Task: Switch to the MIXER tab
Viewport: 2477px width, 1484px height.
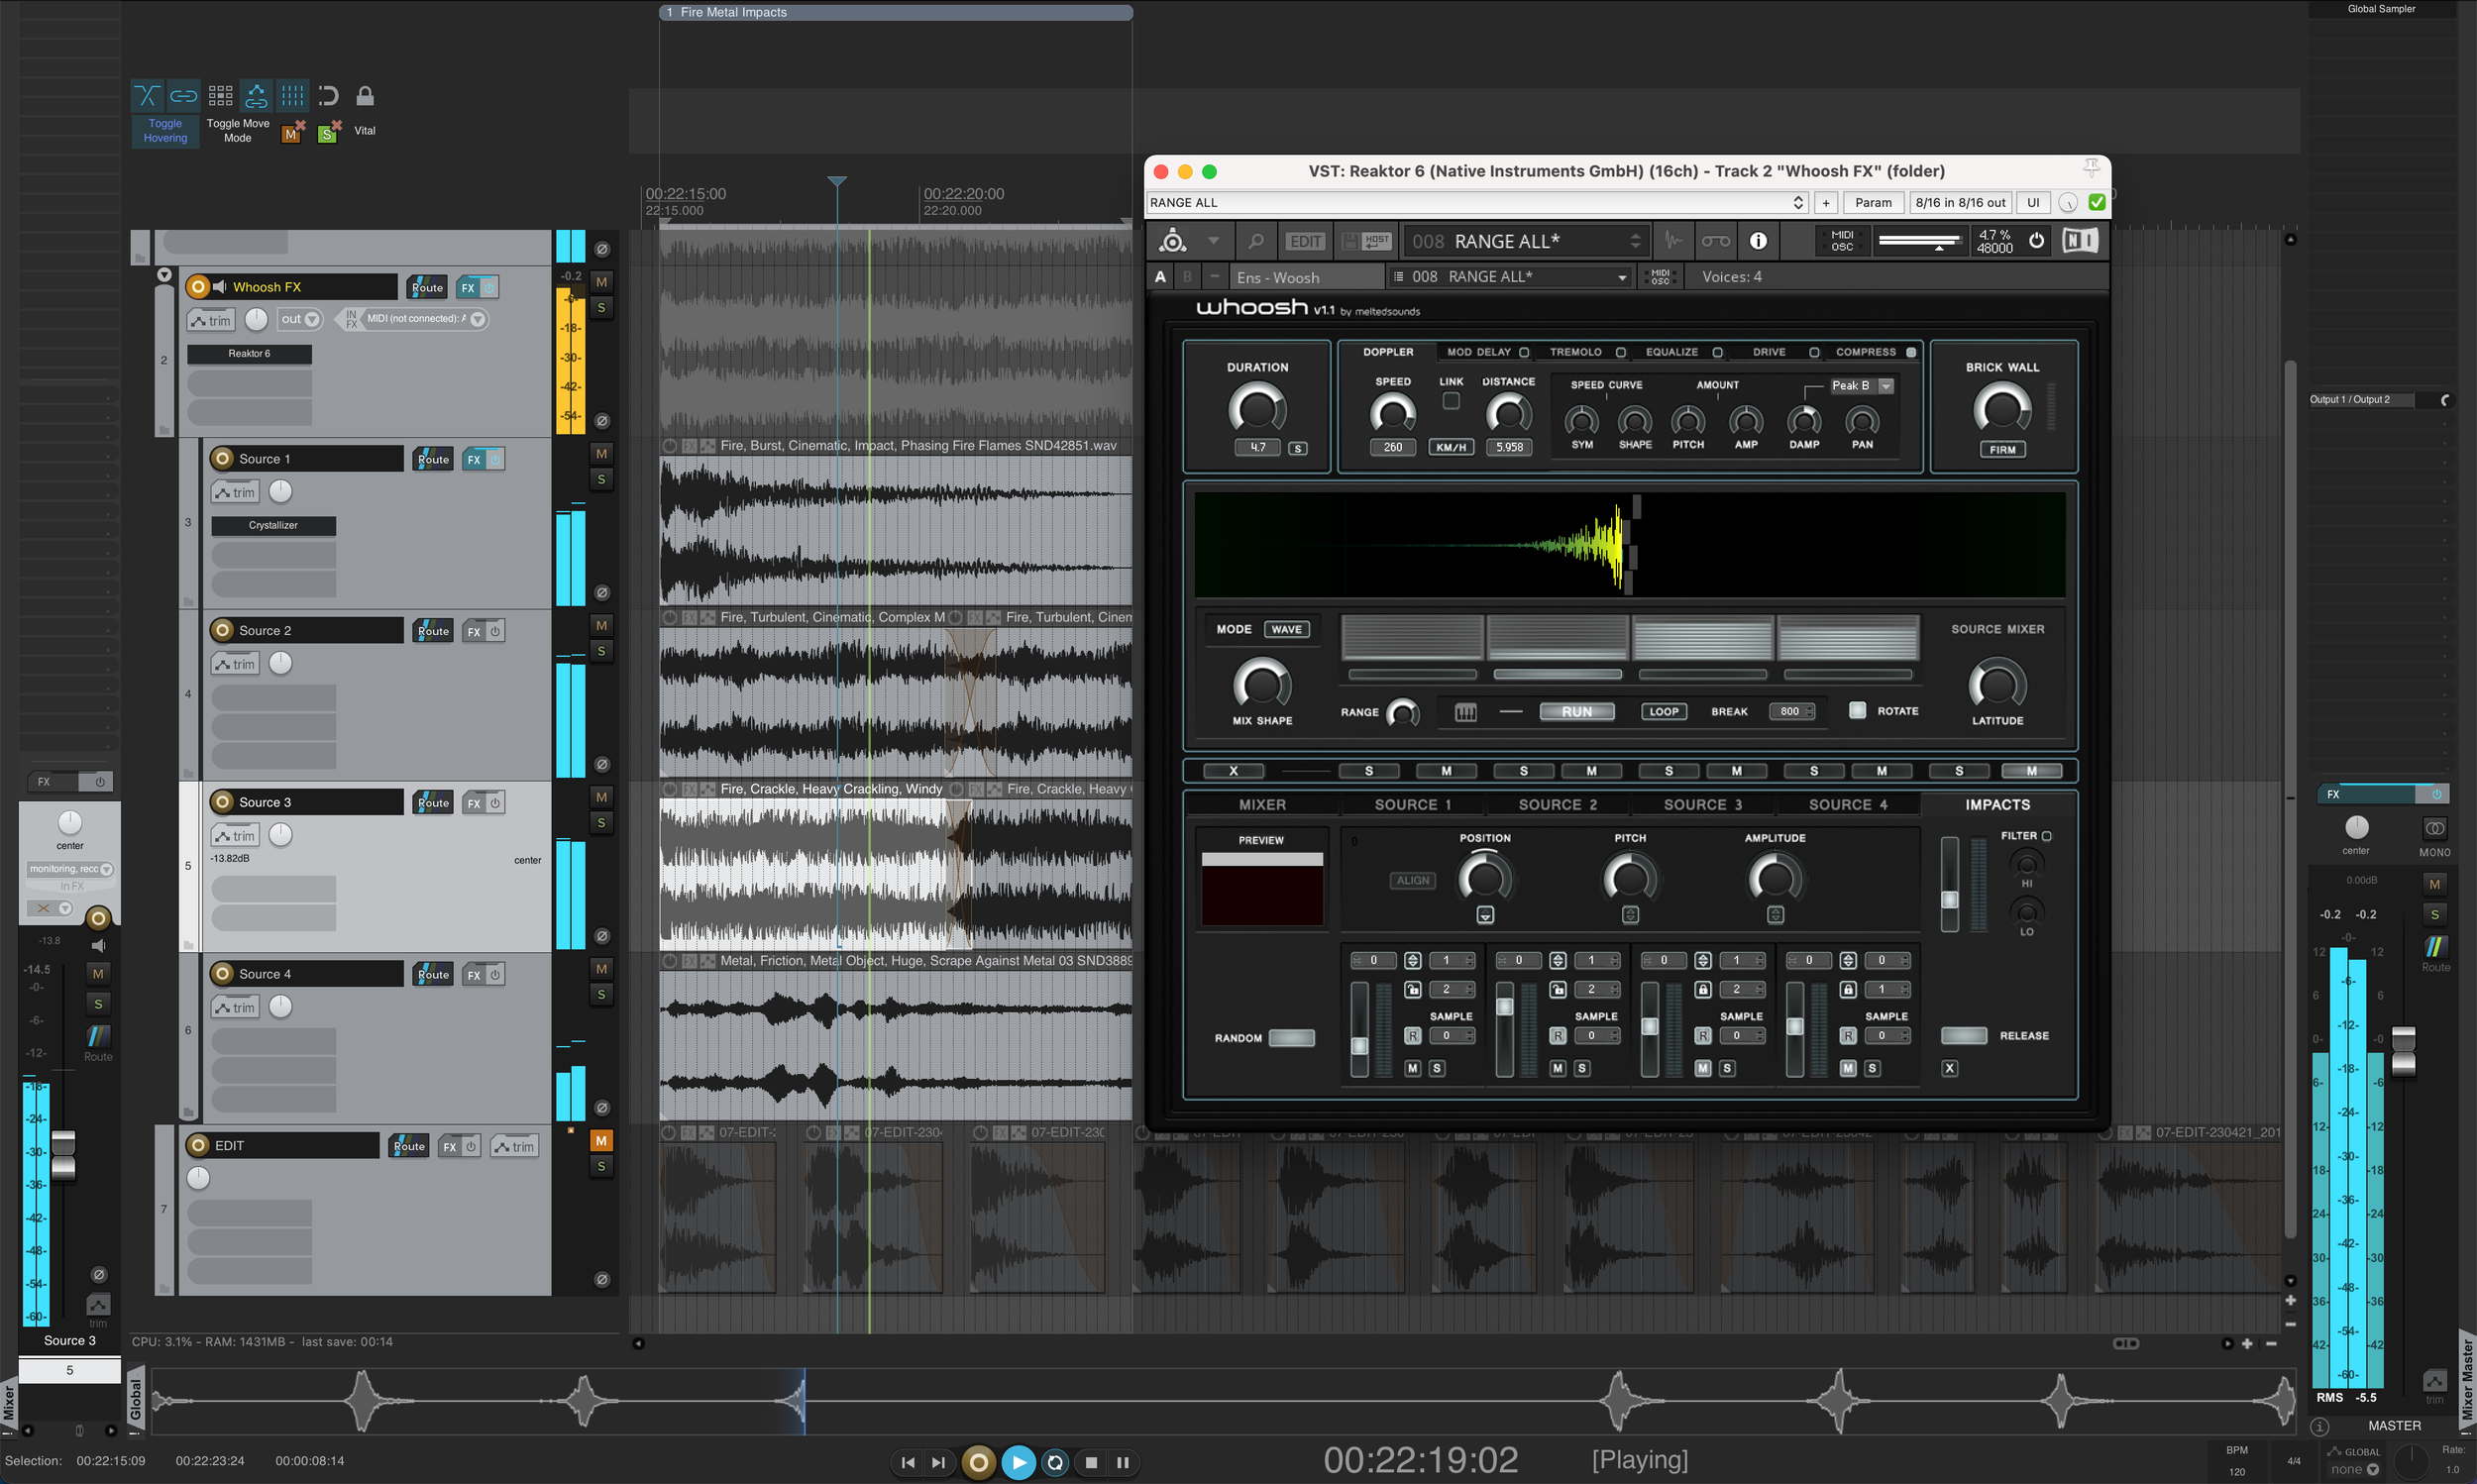Action: pyautogui.click(x=1262, y=805)
